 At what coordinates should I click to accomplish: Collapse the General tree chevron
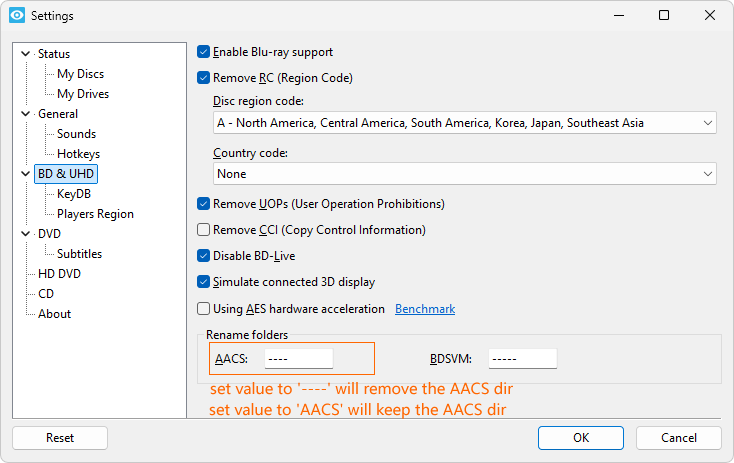click(26, 114)
